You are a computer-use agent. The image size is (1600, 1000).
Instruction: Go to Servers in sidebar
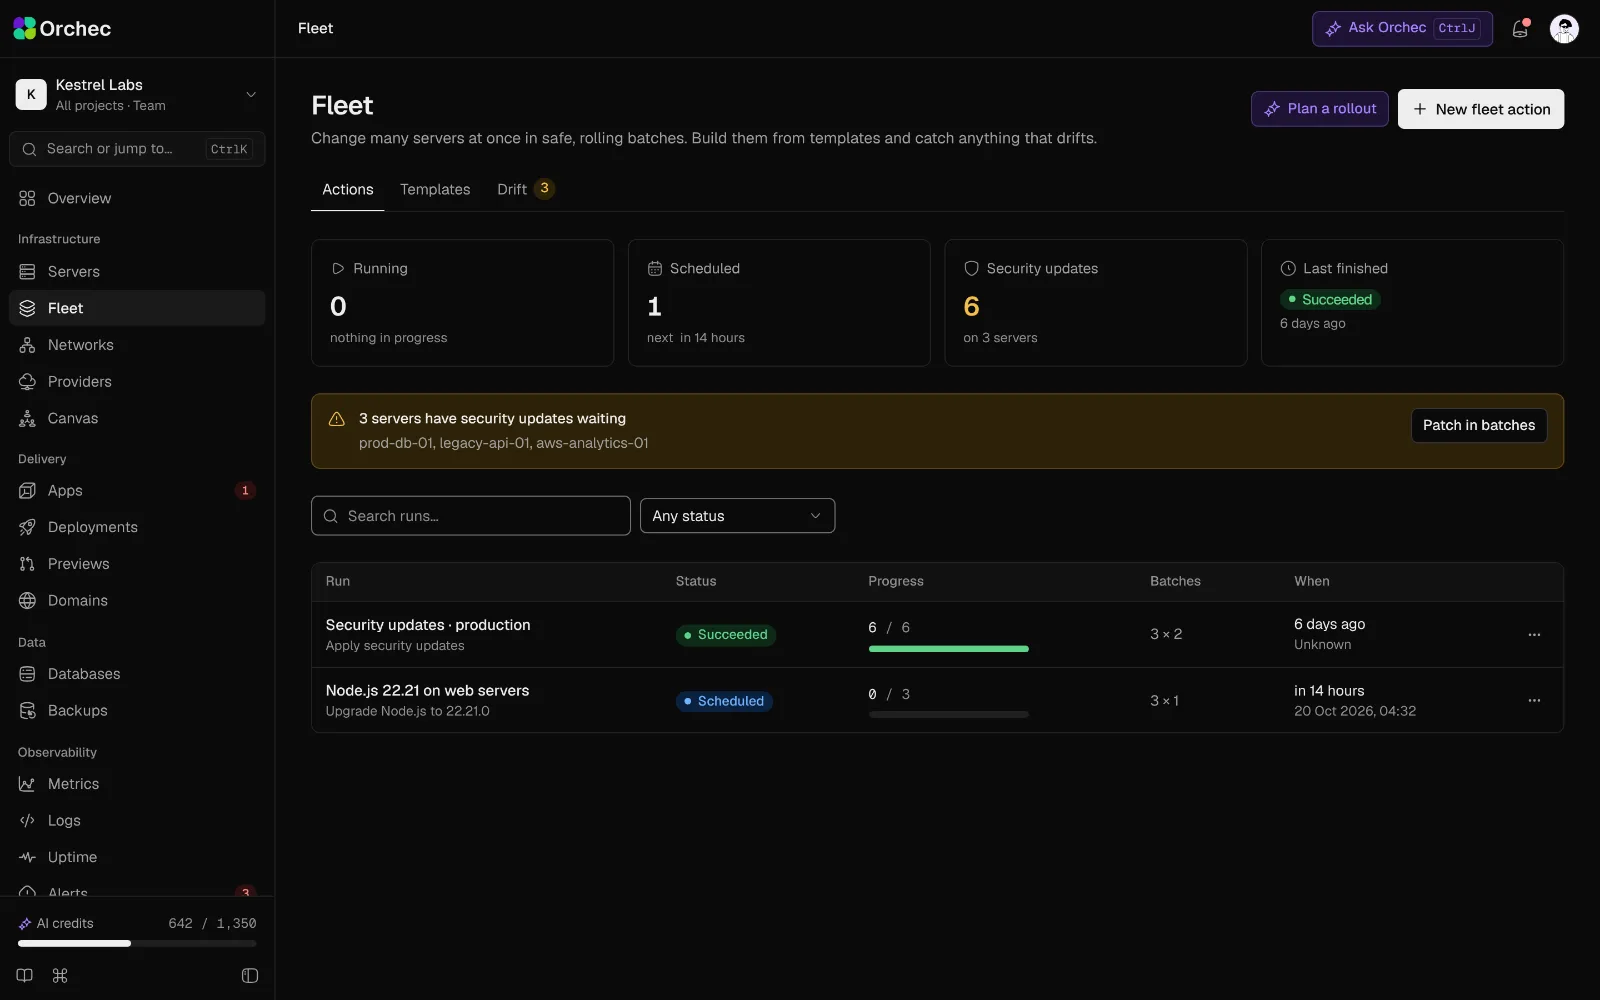coord(137,271)
